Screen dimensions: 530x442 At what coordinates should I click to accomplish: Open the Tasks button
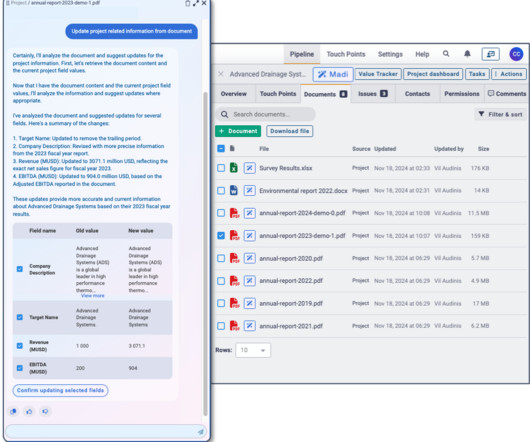click(477, 74)
